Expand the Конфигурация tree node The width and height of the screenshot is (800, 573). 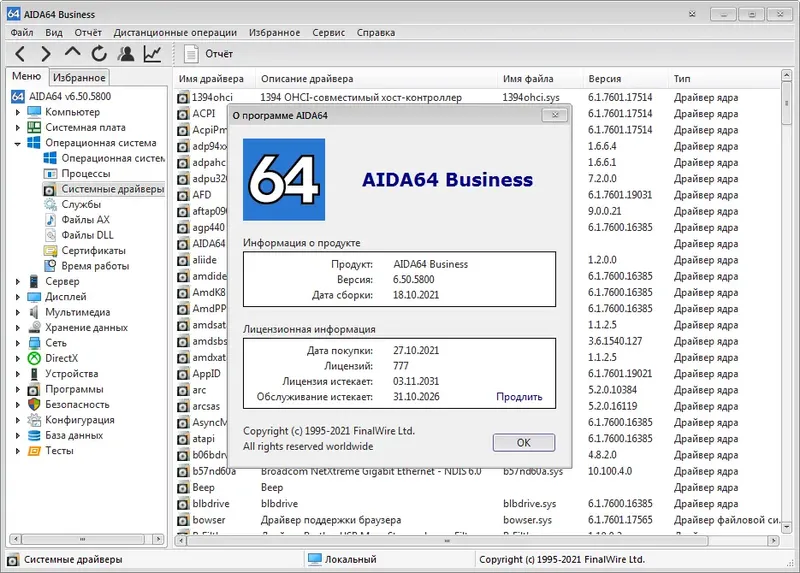(x=18, y=420)
